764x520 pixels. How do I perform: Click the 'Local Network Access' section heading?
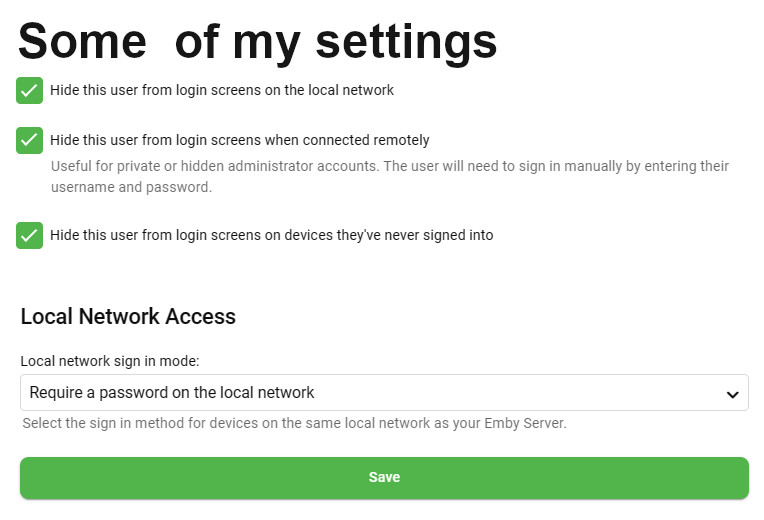point(128,317)
